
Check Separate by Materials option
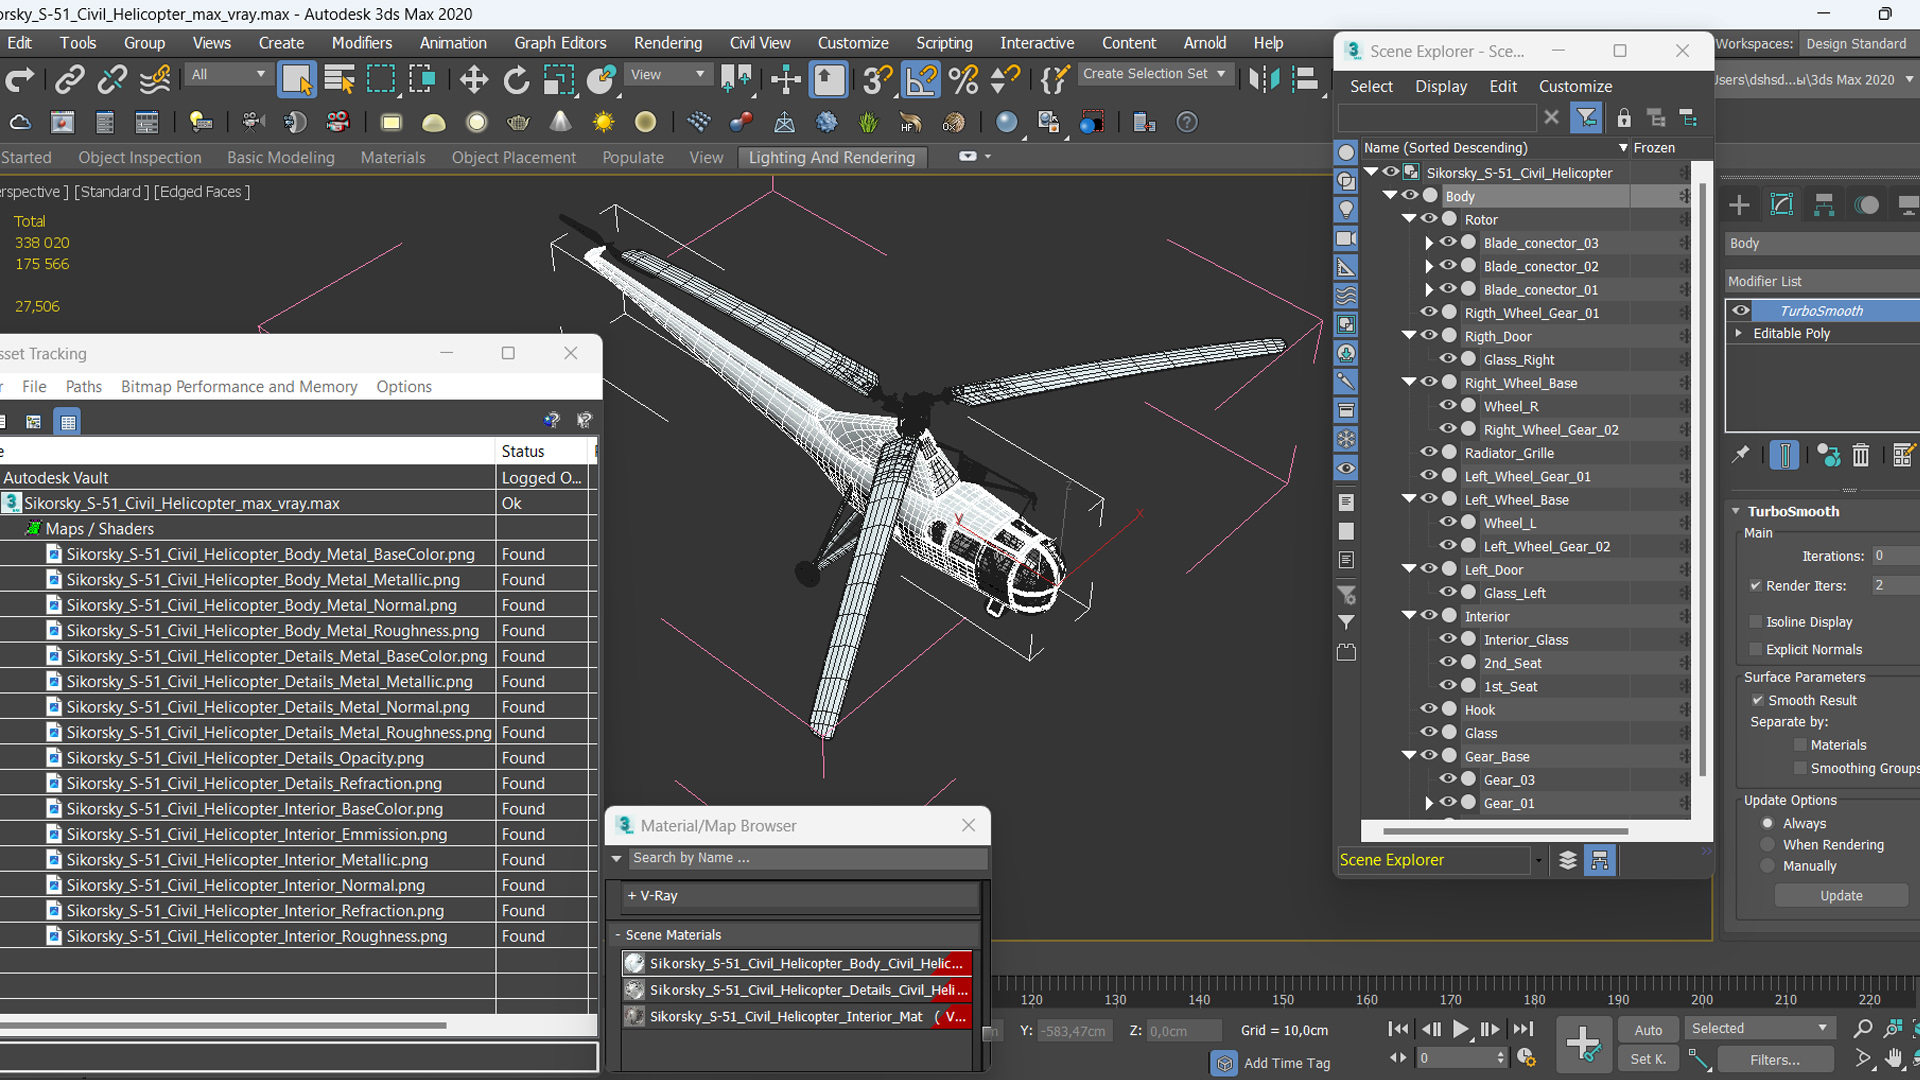coord(1801,745)
